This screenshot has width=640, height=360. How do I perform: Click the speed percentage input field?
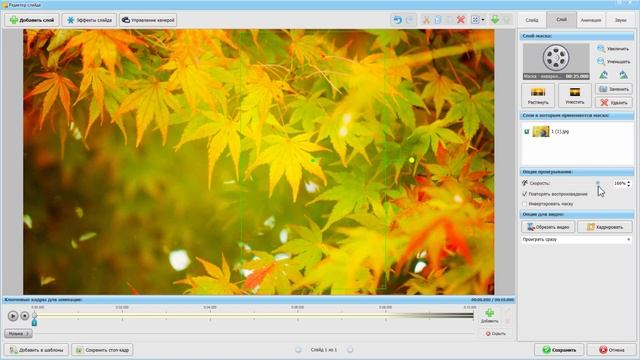[619, 183]
